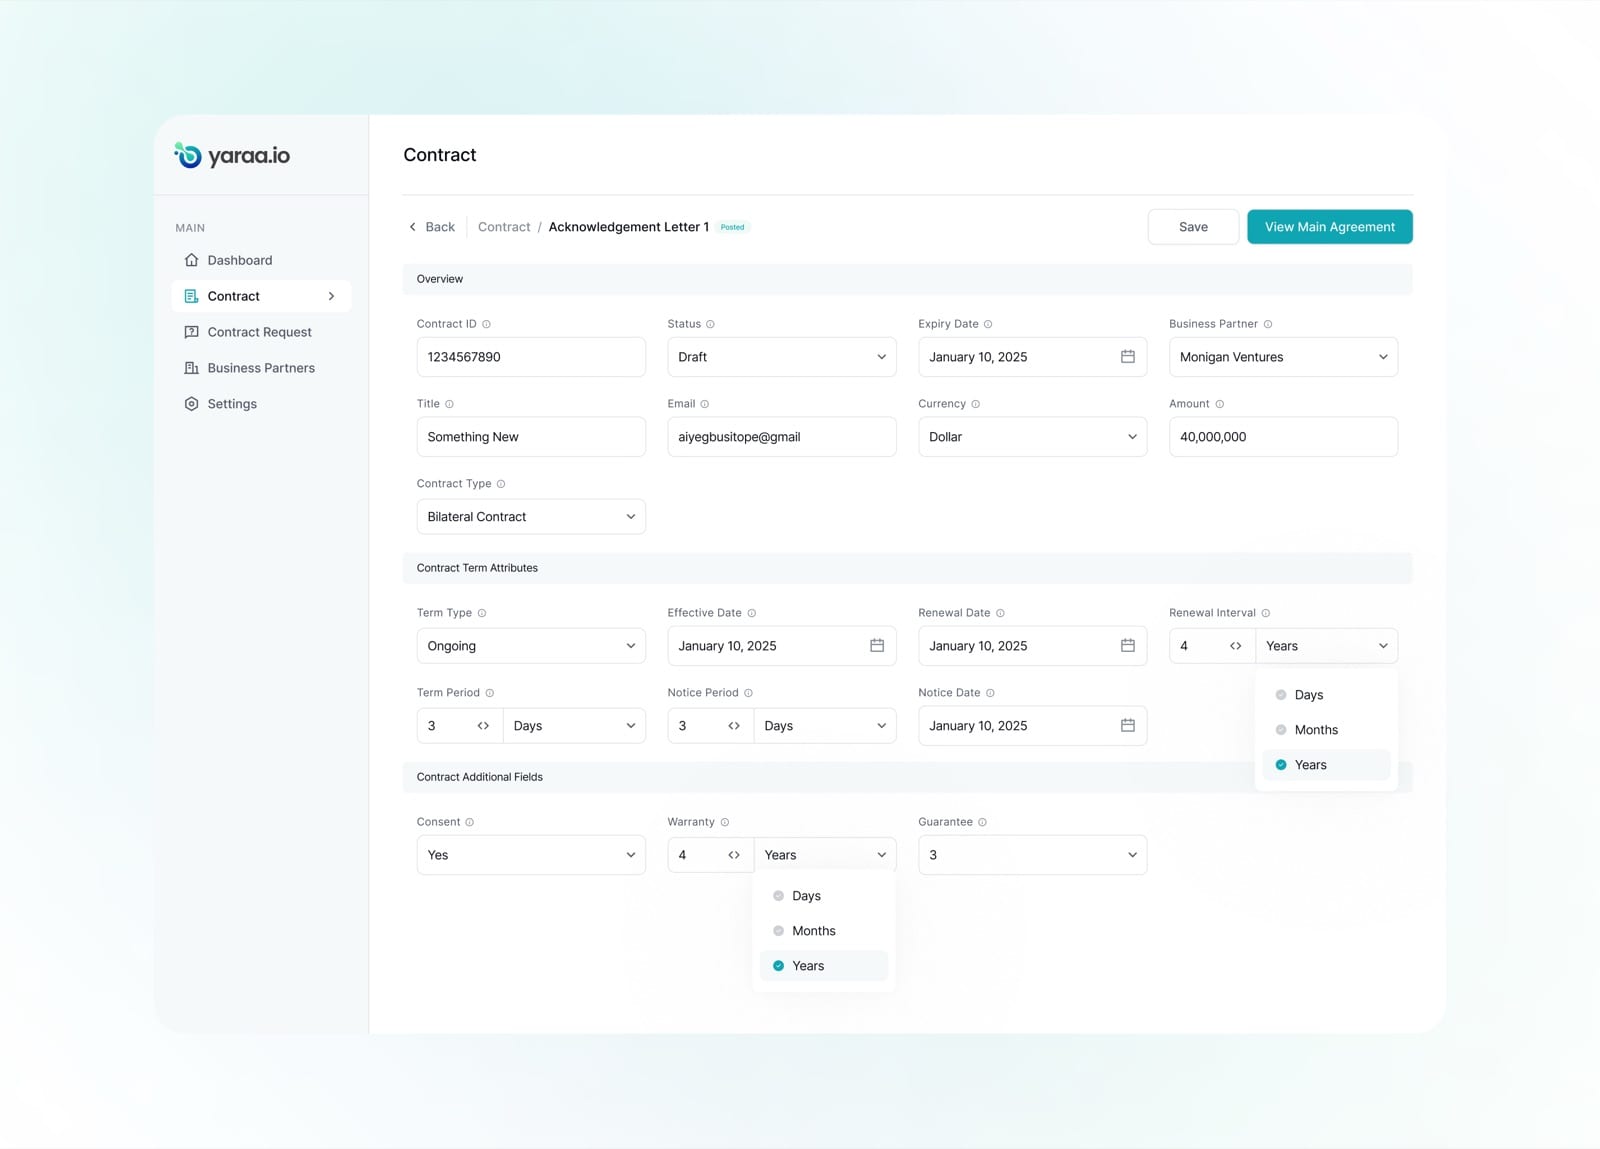Click the info icon beside Status
1600x1149 pixels.
711,324
